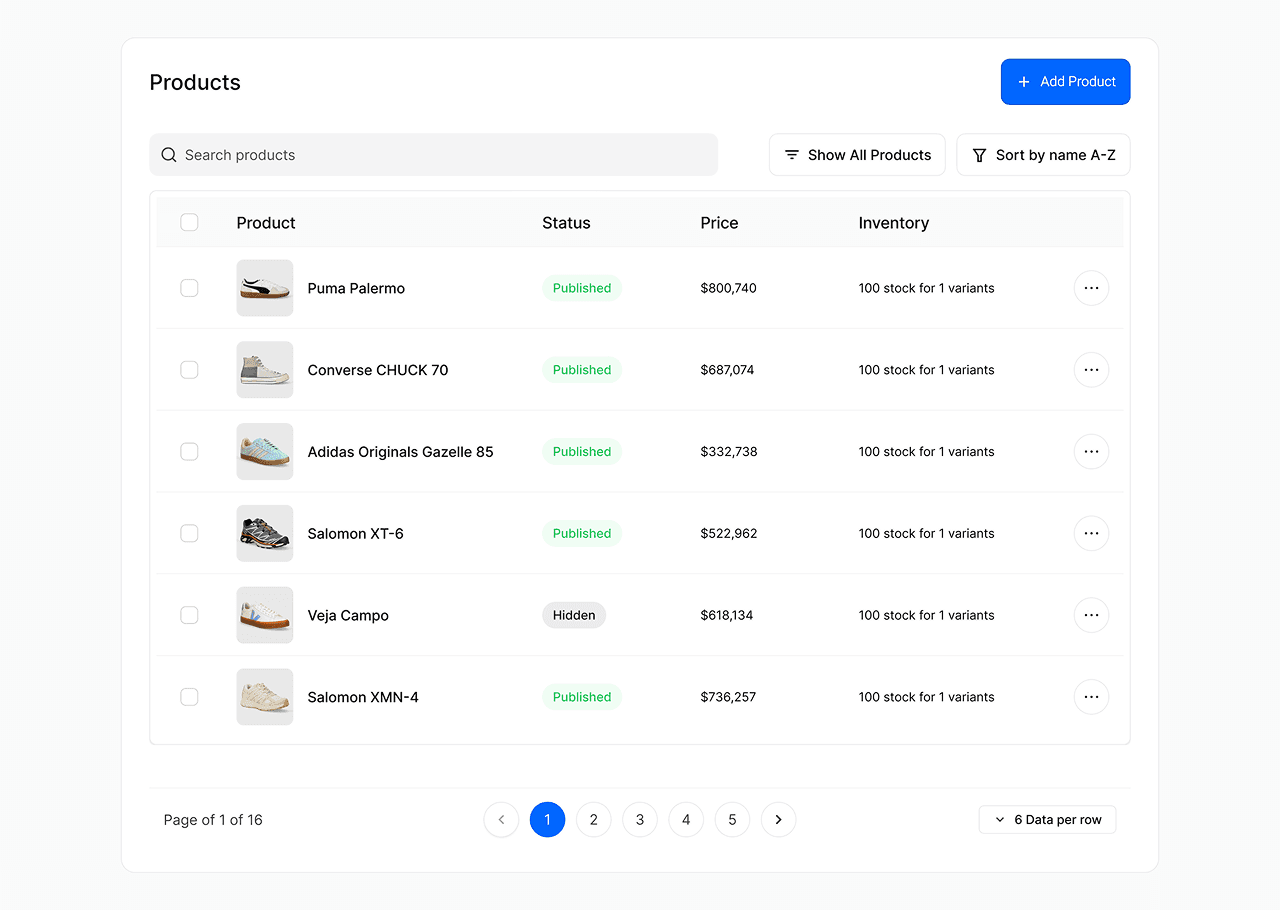Click the Converse CHUCK 70 thumbnail
The width and height of the screenshot is (1280, 910).
265,370
